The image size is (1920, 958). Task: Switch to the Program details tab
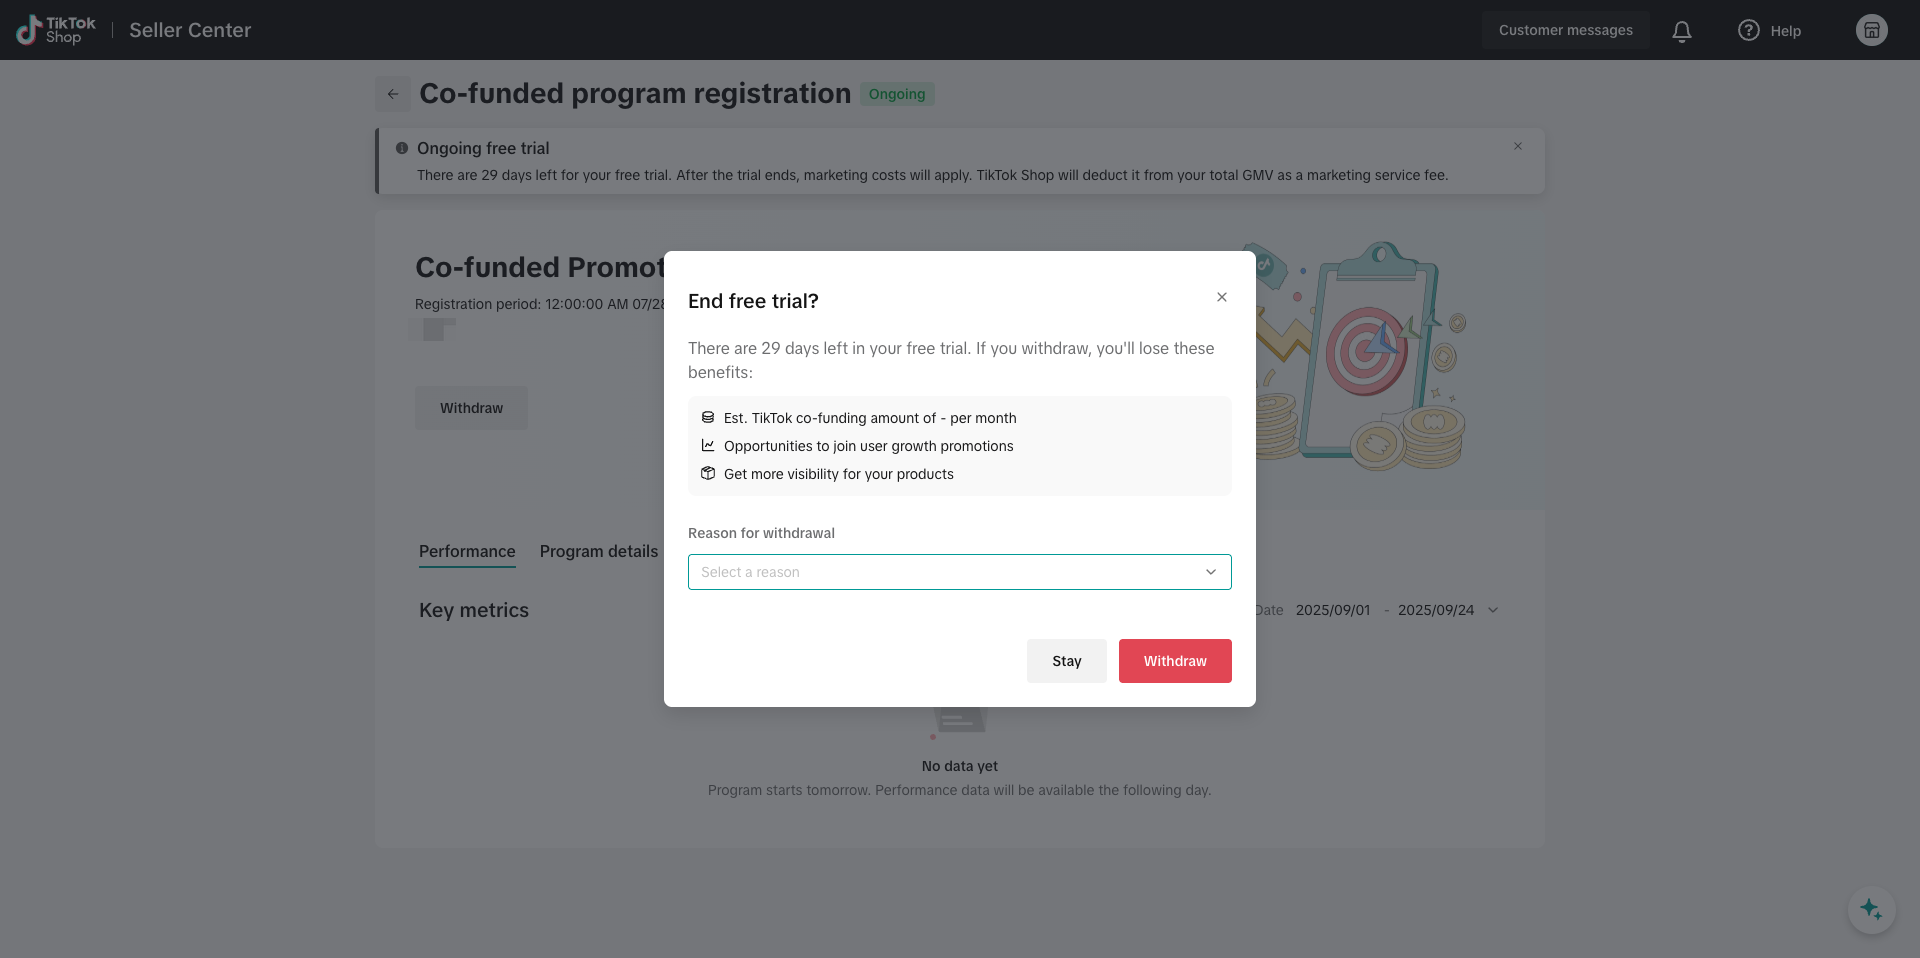coord(599,551)
